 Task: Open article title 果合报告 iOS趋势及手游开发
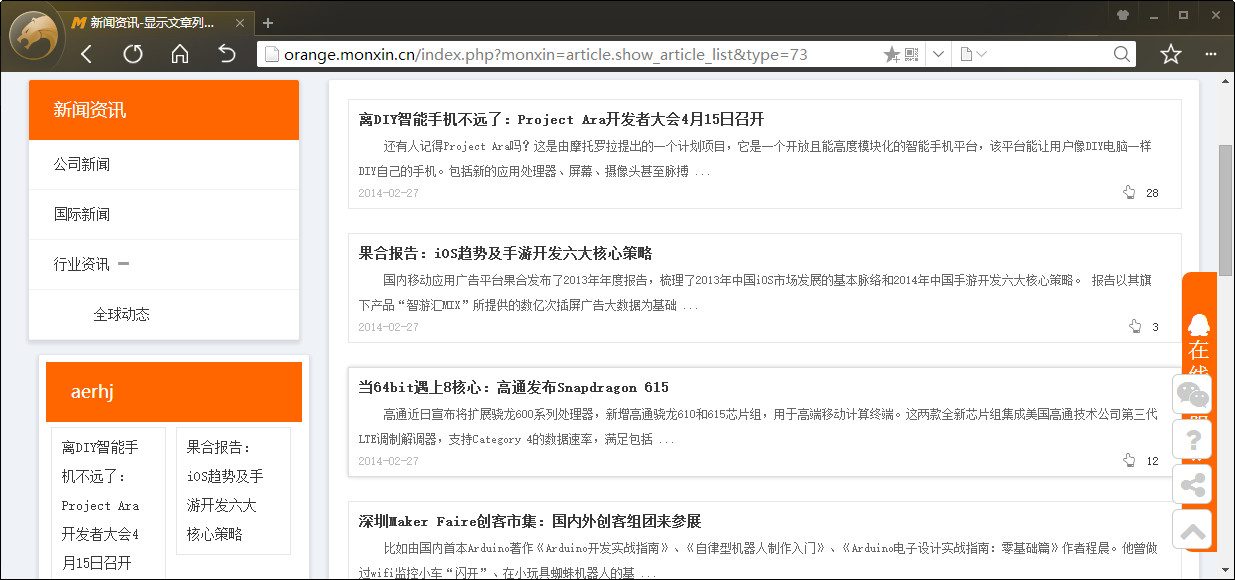505,253
